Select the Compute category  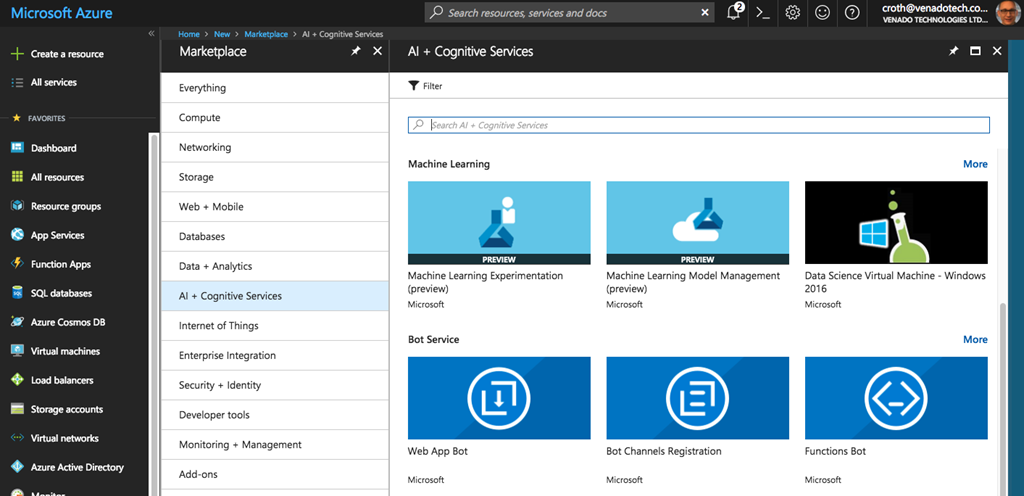pos(275,117)
